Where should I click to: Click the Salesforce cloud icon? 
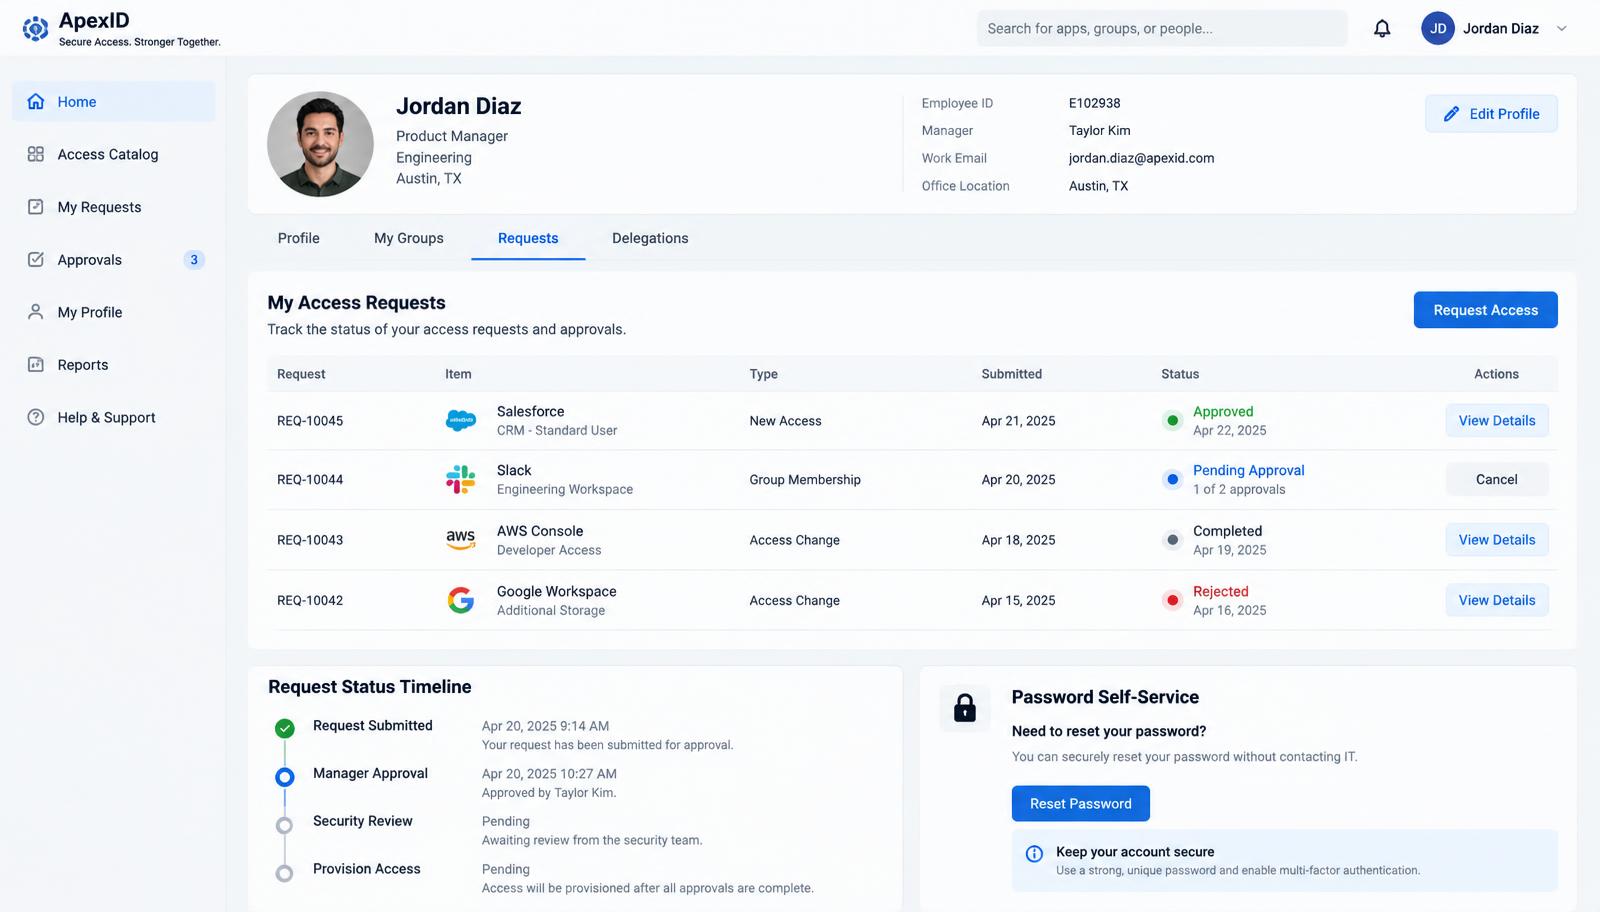point(460,421)
